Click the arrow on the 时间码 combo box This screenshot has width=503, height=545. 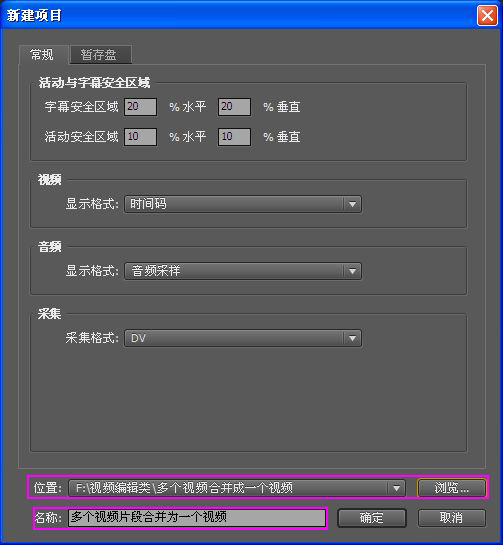pos(352,204)
